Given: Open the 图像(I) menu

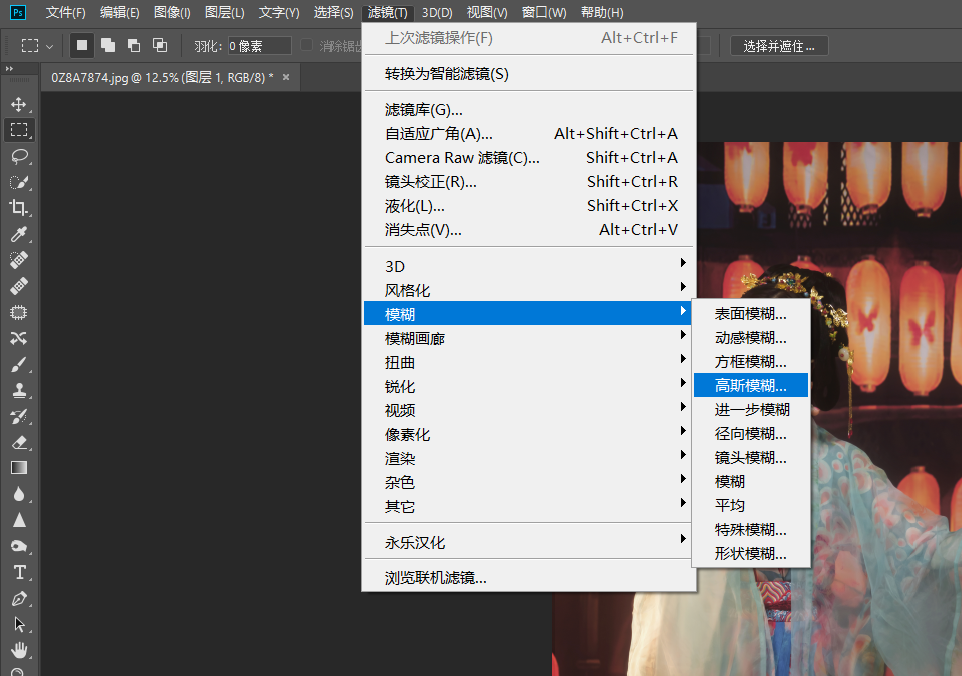Looking at the screenshot, I should pos(172,12).
